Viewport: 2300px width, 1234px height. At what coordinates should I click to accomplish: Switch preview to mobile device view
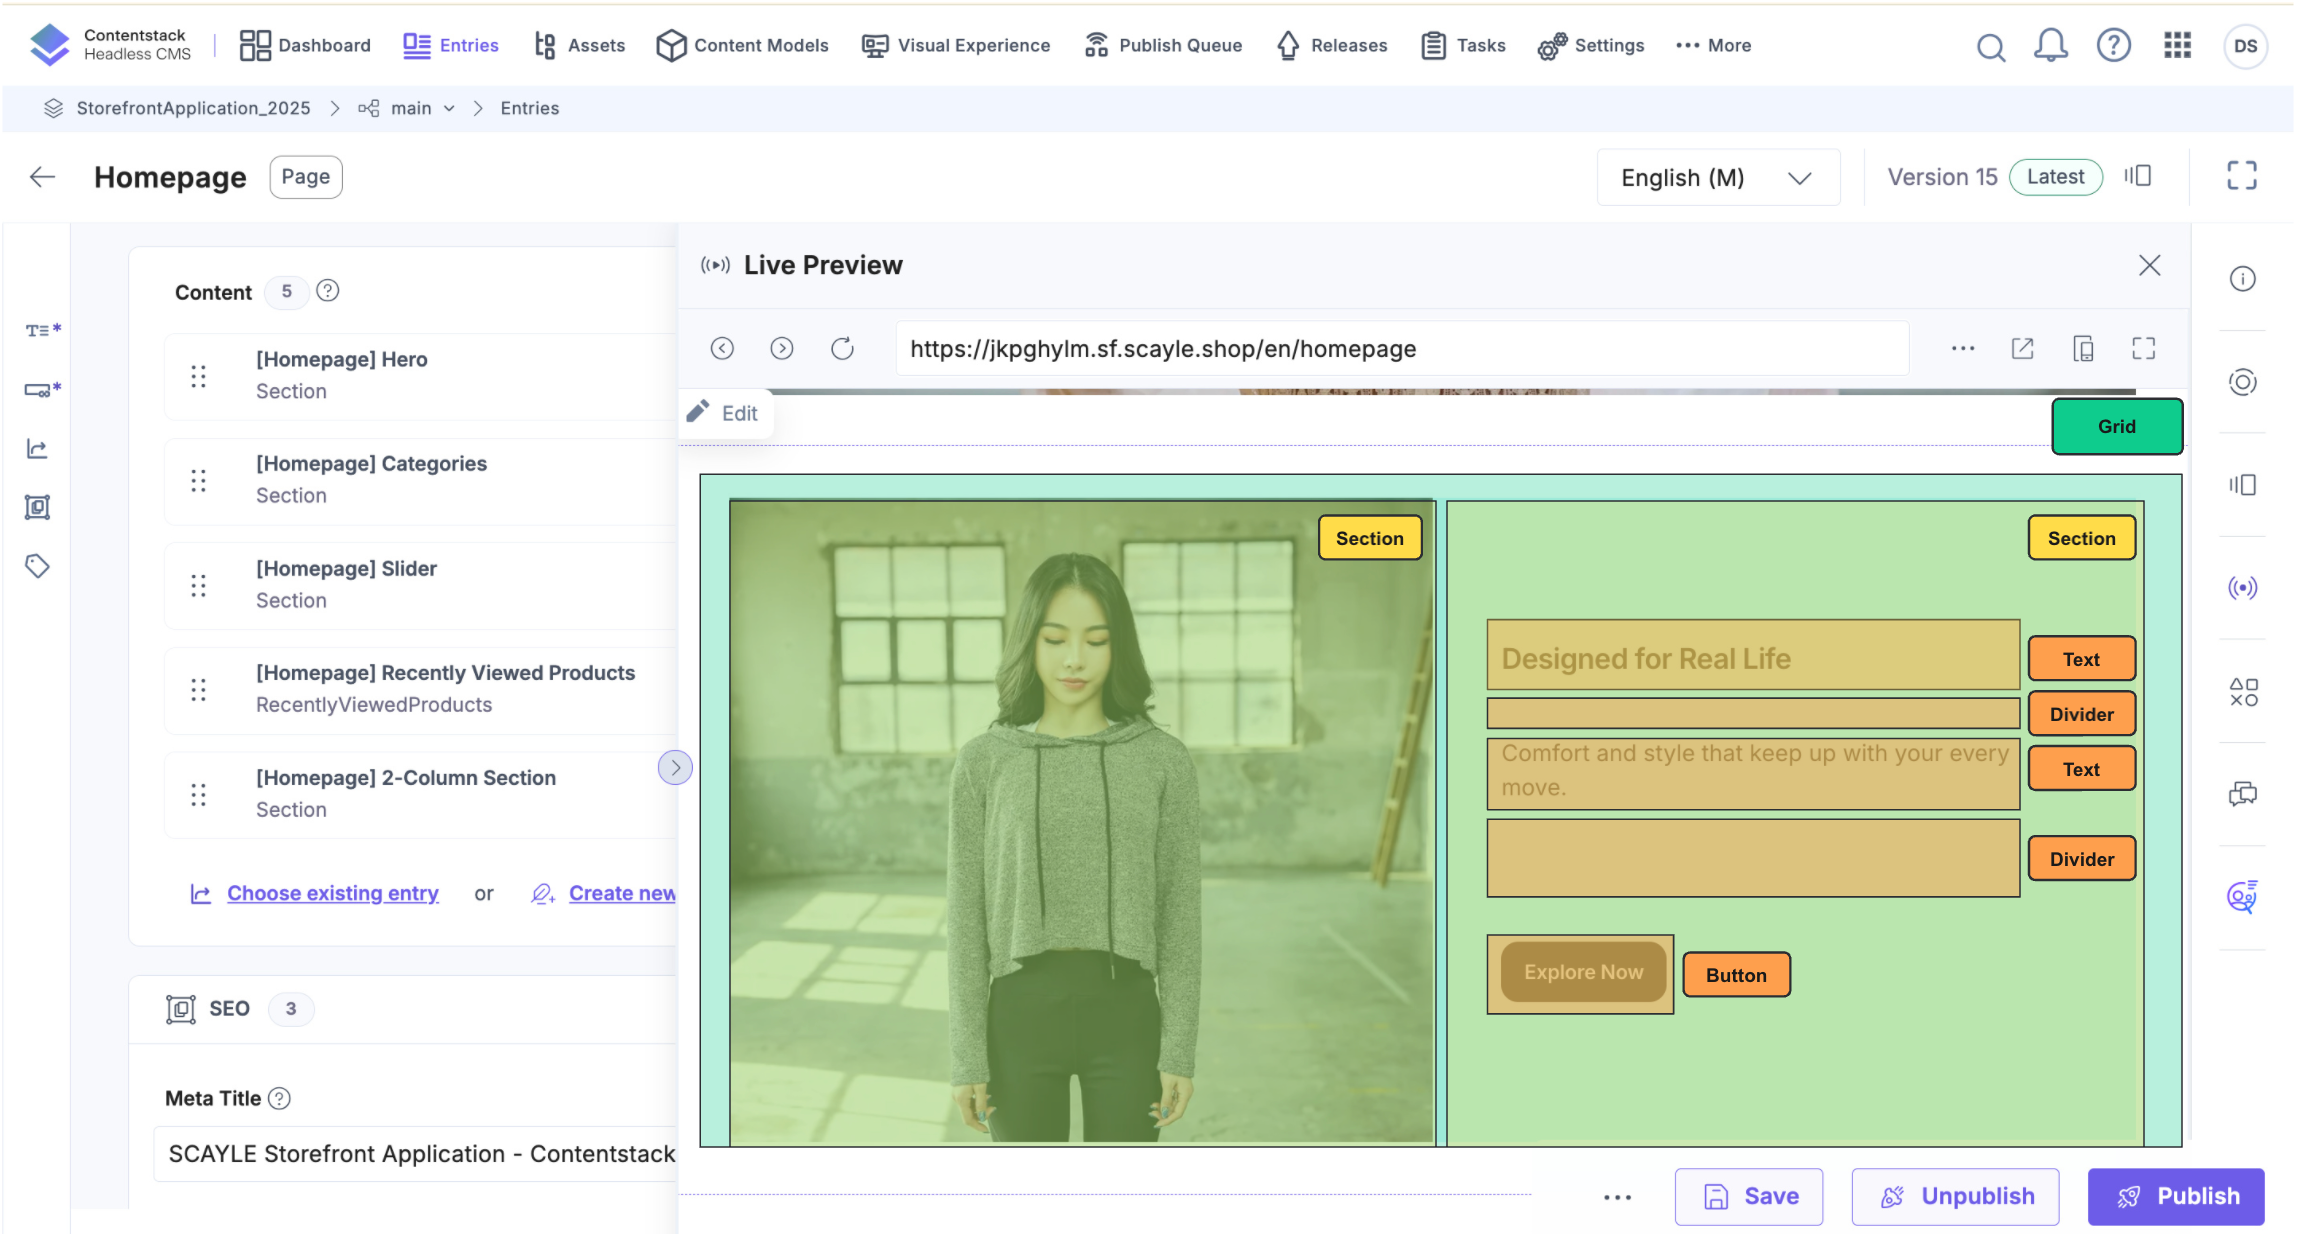click(x=2083, y=348)
